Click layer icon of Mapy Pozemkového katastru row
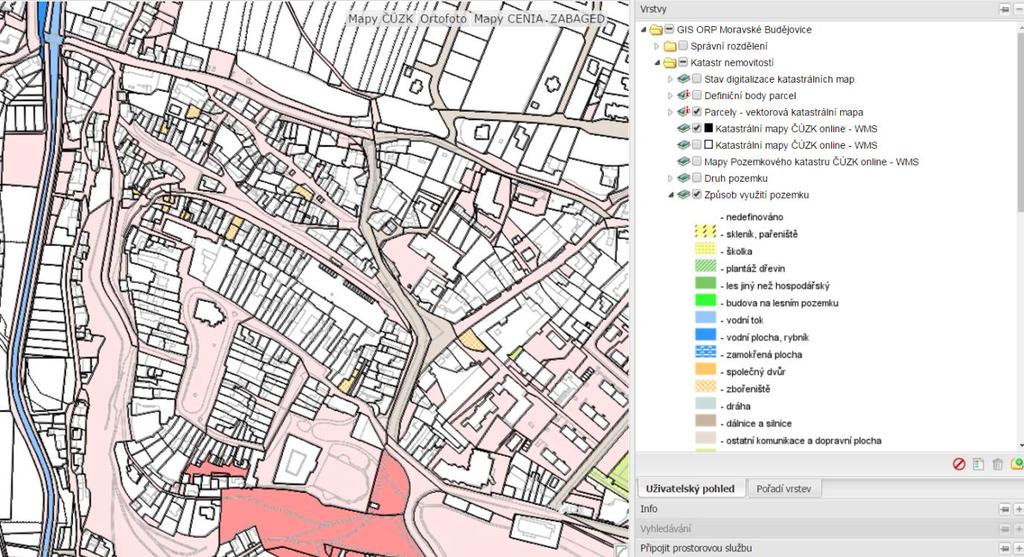Image resolution: width=1024 pixels, height=557 pixels. (684, 161)
